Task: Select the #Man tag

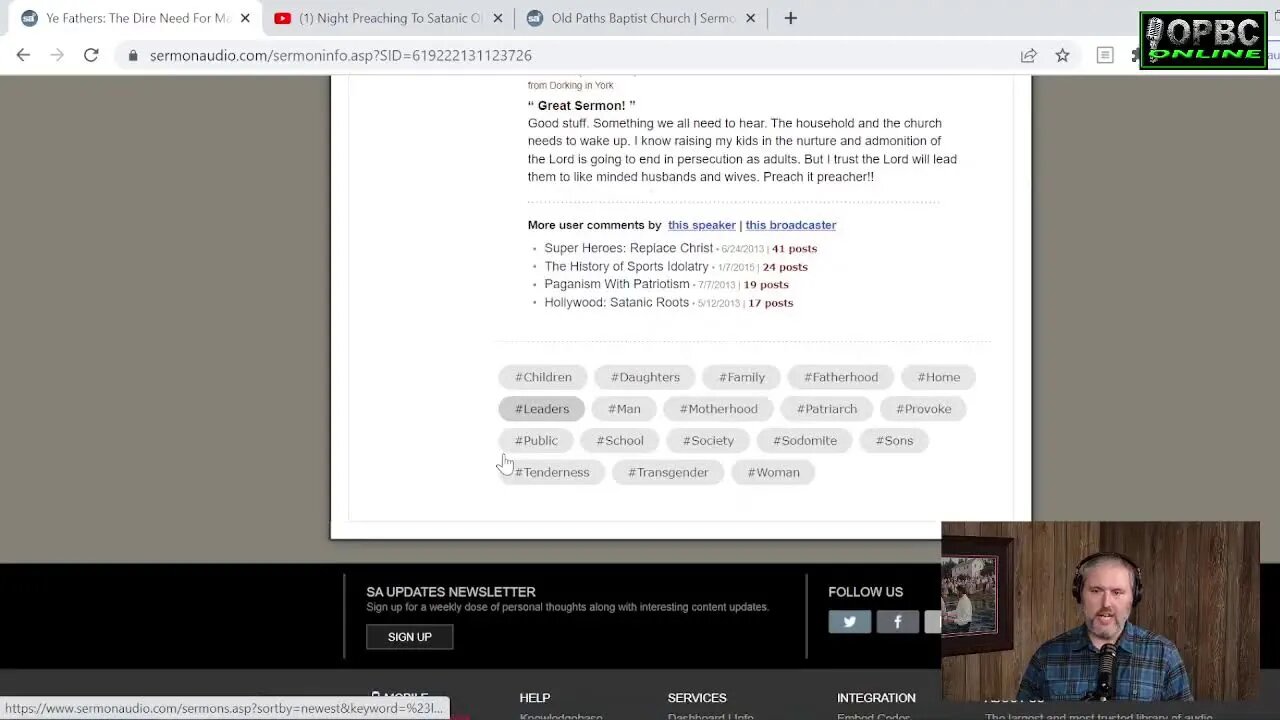Action: pyautogui.click(x=624, y=409)
